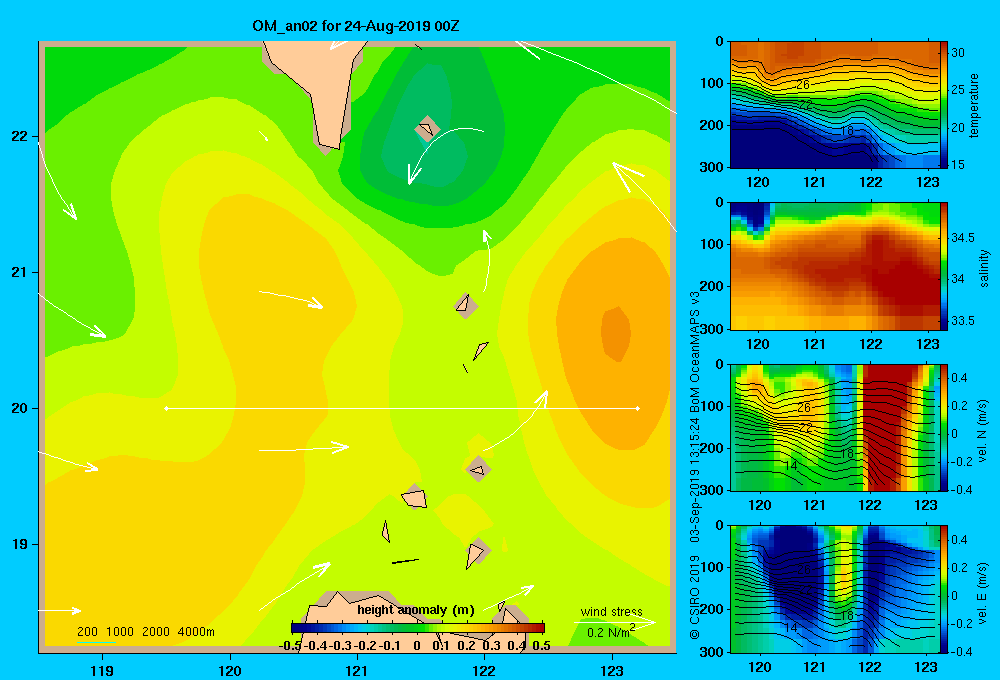Click the longitude 123 tick label on main map
This screenshot has width=1000, height=680.
[x=612, y=670]
